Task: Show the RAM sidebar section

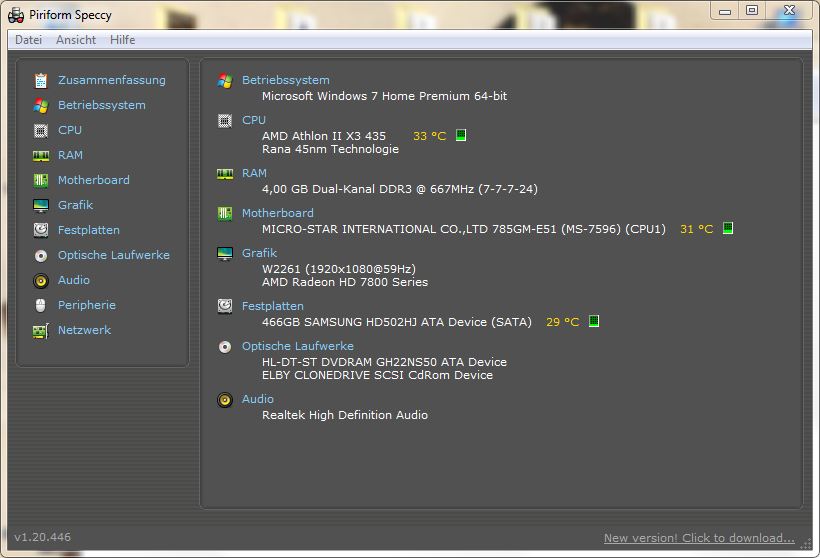Action: click(x=70, y=155)
